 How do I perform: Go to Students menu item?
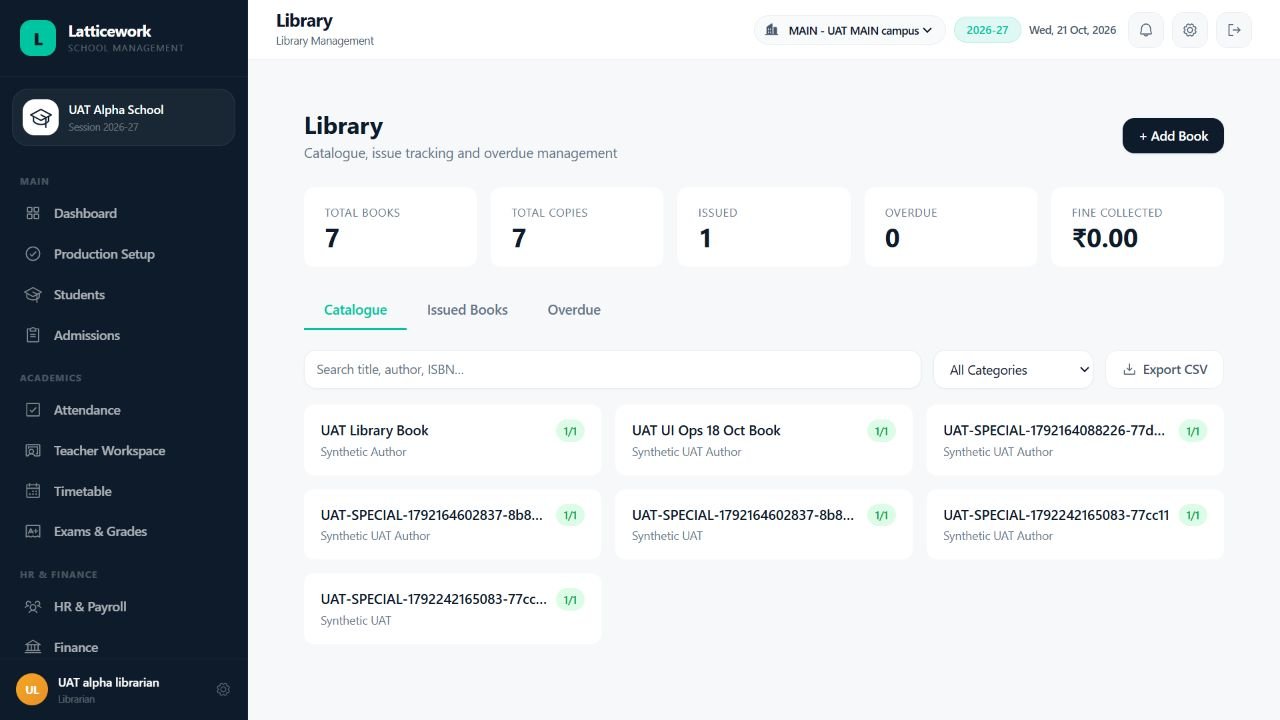124,295
